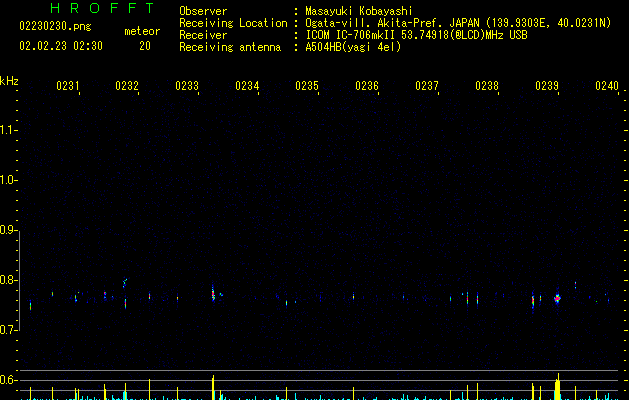629x400 pixels.
Task: Click the 0.9 frequency axis label
Action: pos(8,230)
